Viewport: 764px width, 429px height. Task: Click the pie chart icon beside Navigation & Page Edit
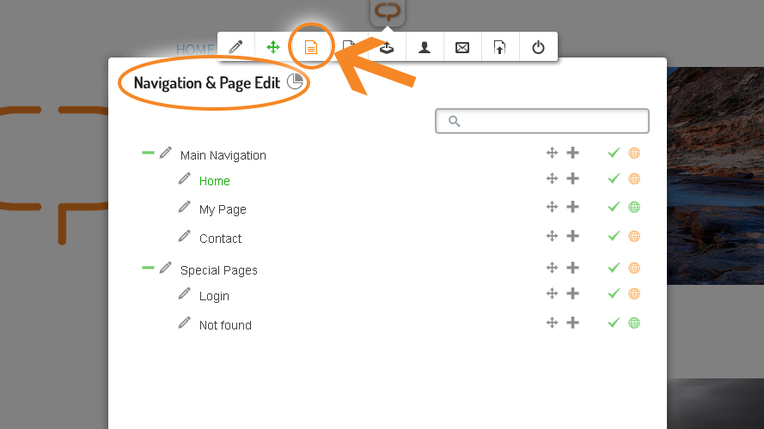pos(295,82)
